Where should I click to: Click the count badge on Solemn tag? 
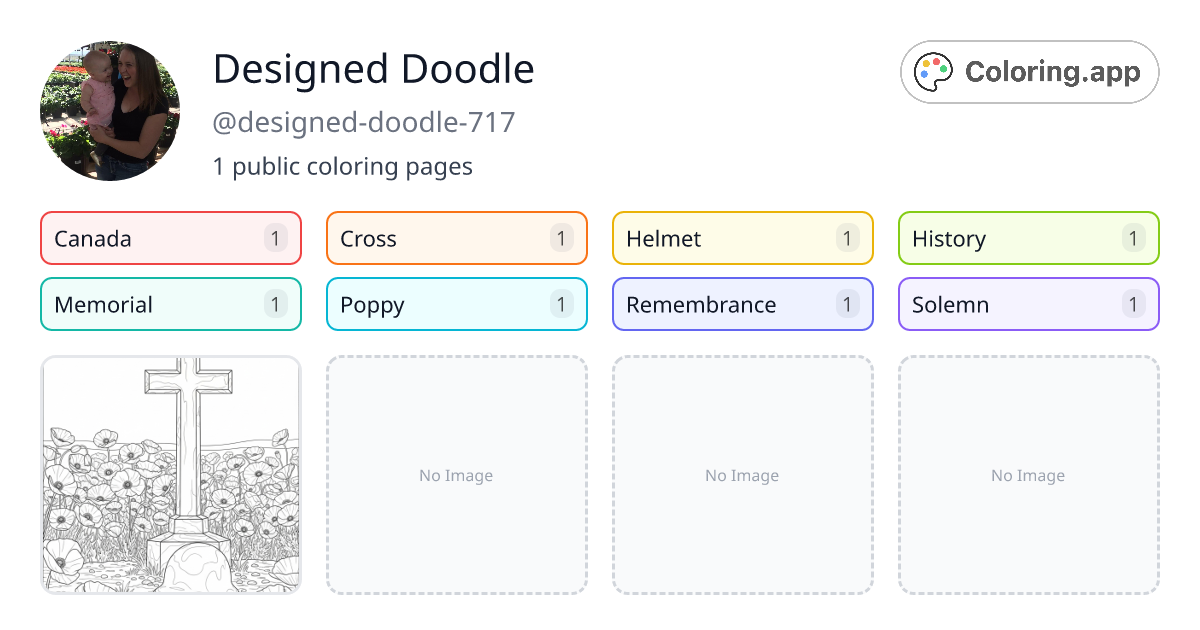click(x=1133, y=304)
